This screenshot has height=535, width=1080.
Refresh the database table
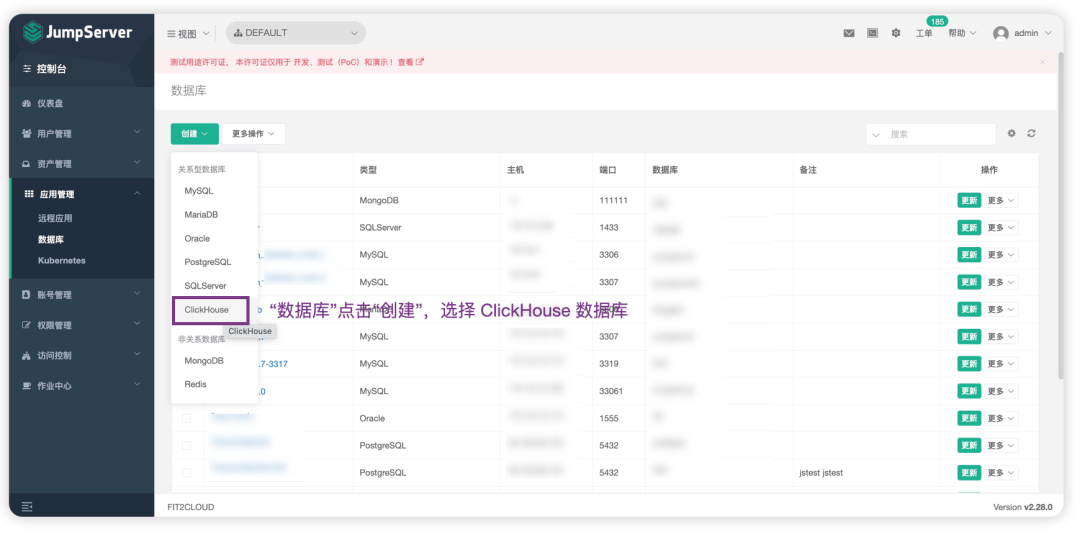(x=1031, y=134)
